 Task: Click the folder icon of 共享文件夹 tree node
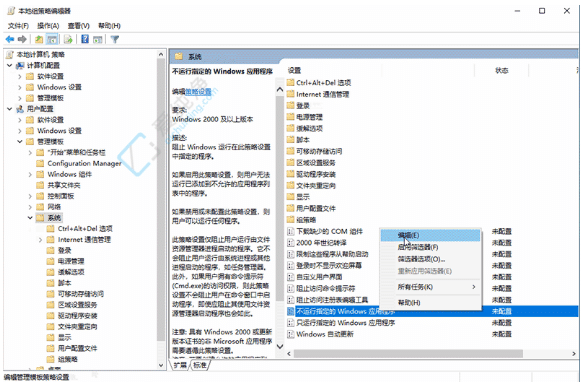click(40, 185)
